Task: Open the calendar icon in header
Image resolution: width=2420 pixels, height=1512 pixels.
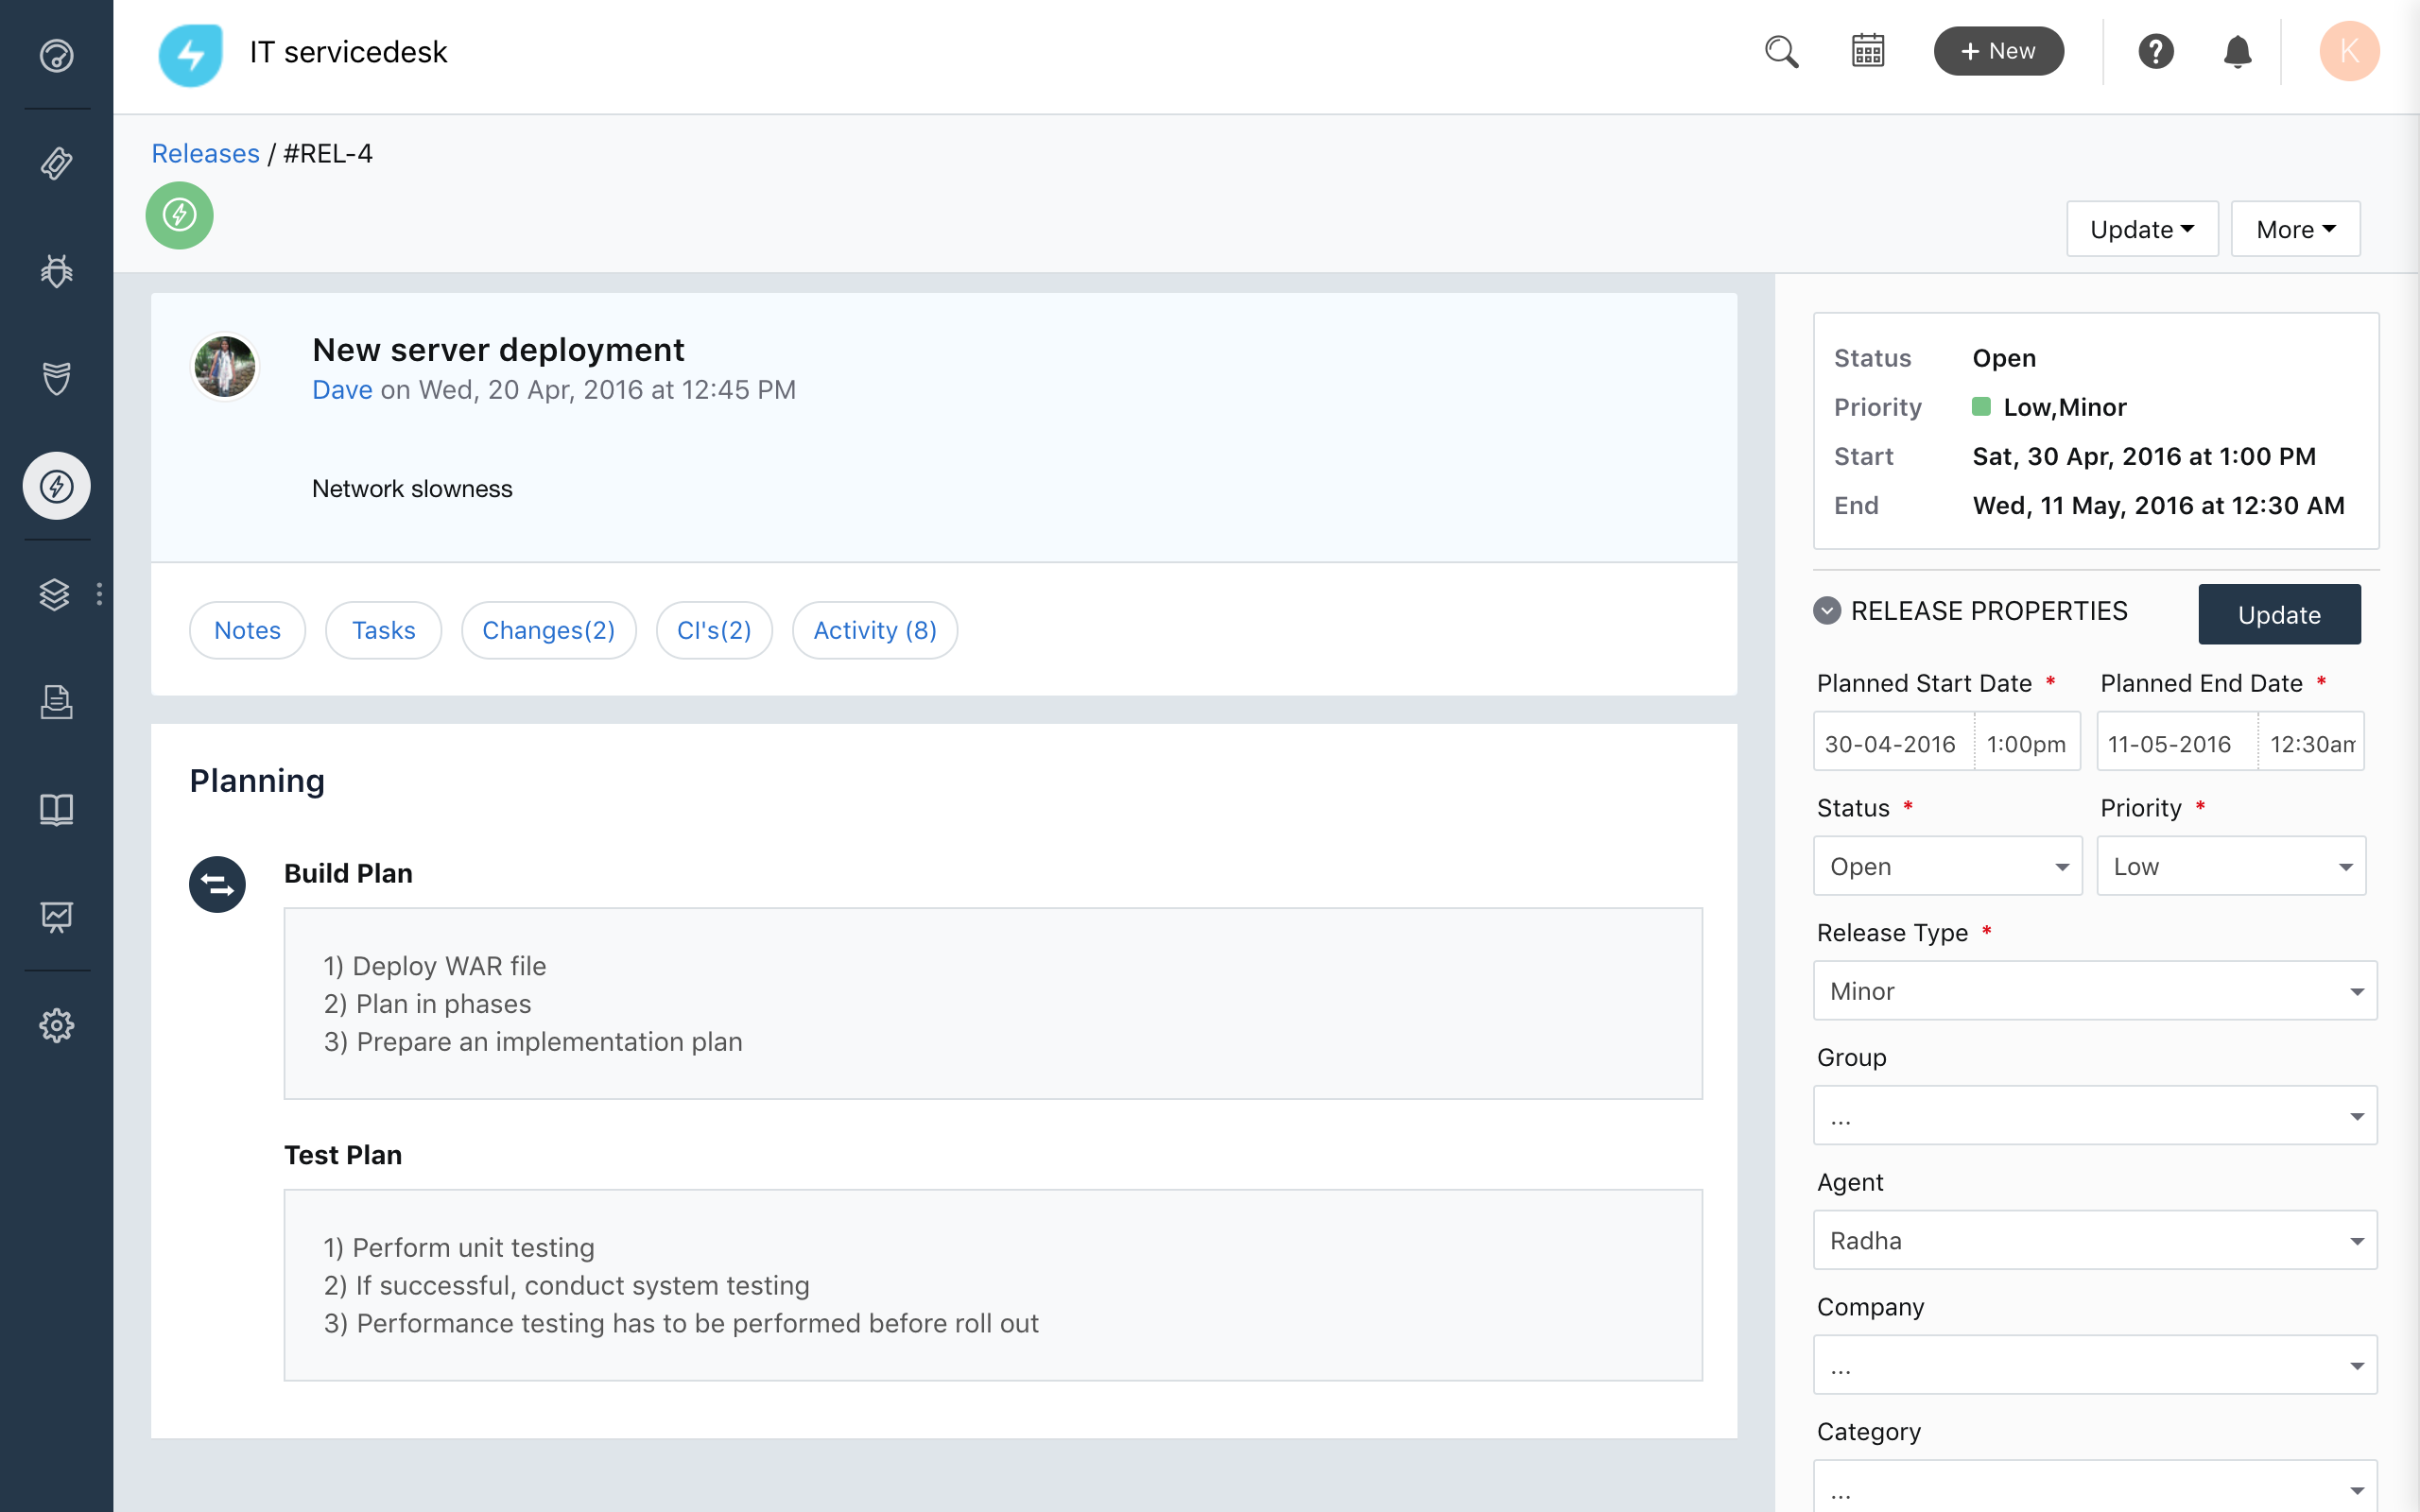Action: click(x=1867, y=51)
